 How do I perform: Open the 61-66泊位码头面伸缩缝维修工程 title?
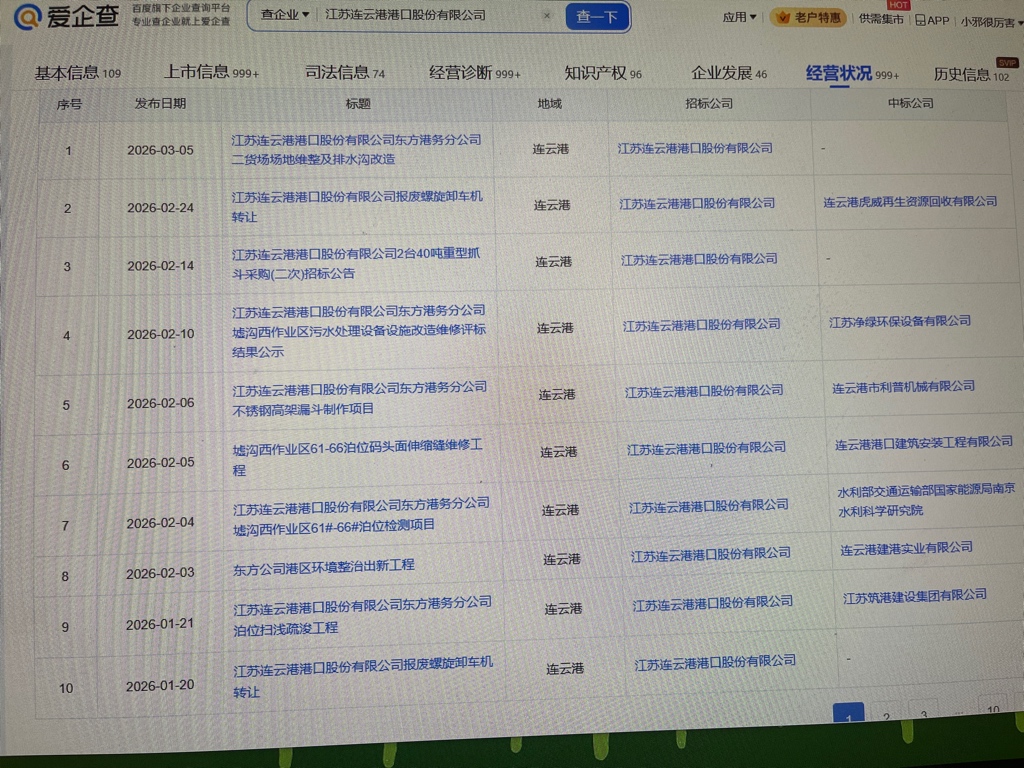click(358, 457)
